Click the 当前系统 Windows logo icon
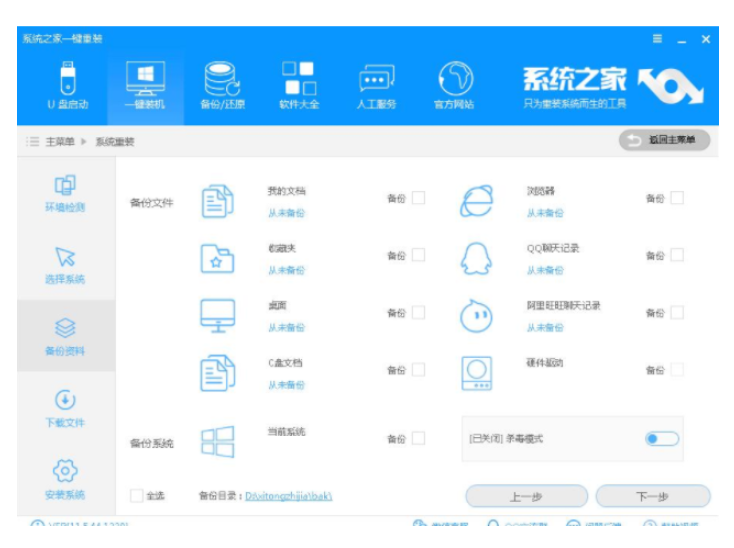The height and width of the screenshot is (548, 734). (218, 441)
